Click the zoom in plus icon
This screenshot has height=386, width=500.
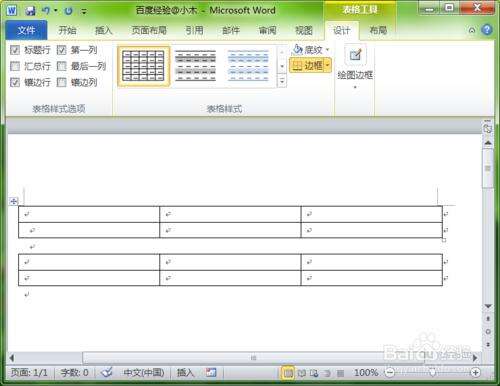coord(475,372)
